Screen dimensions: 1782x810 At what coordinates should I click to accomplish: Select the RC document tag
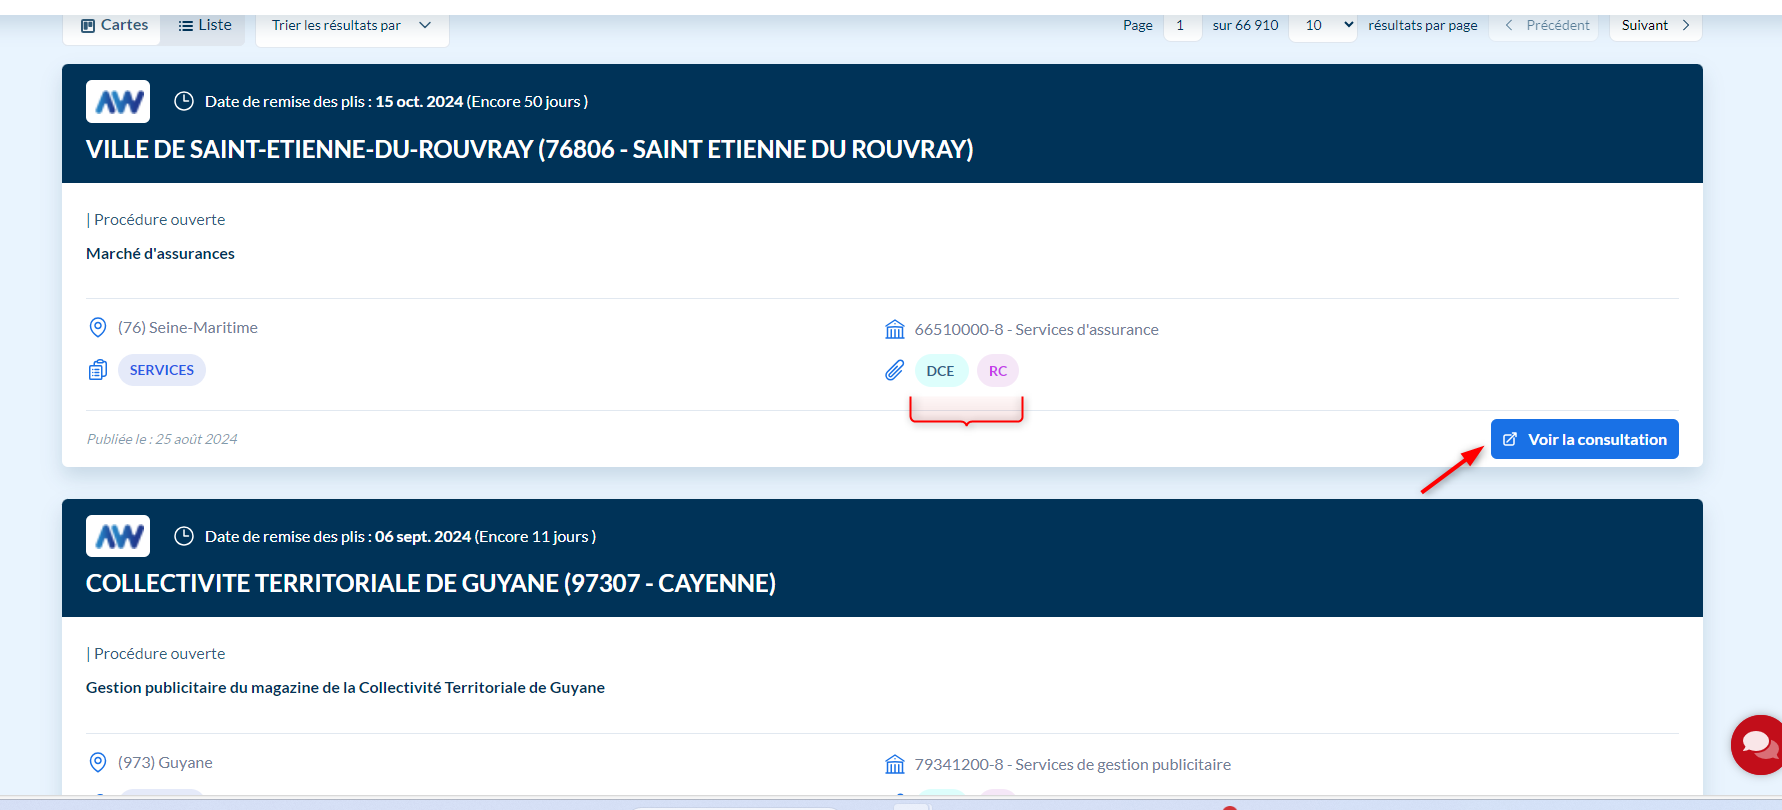[x=997, y=371]
